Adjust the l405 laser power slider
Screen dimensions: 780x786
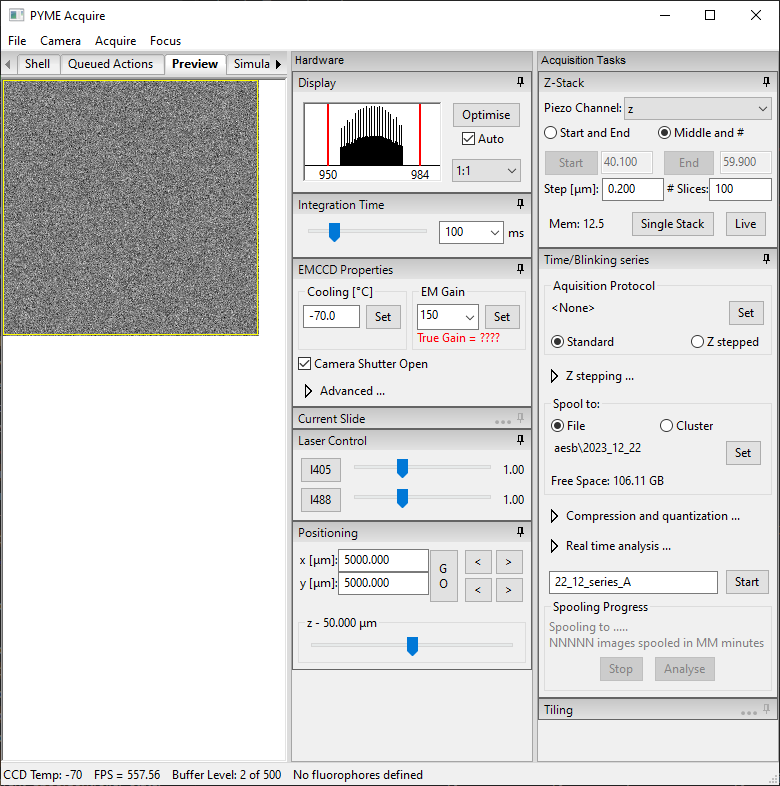[x=402, y=469]
